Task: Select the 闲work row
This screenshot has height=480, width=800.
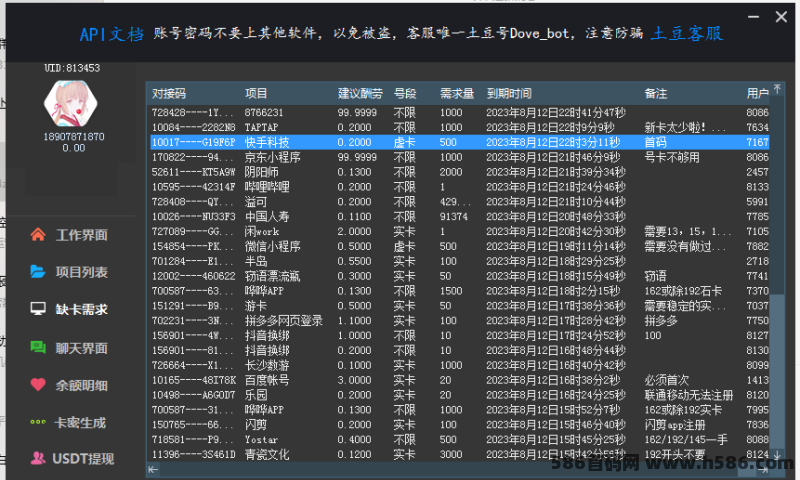Action: 460,231
